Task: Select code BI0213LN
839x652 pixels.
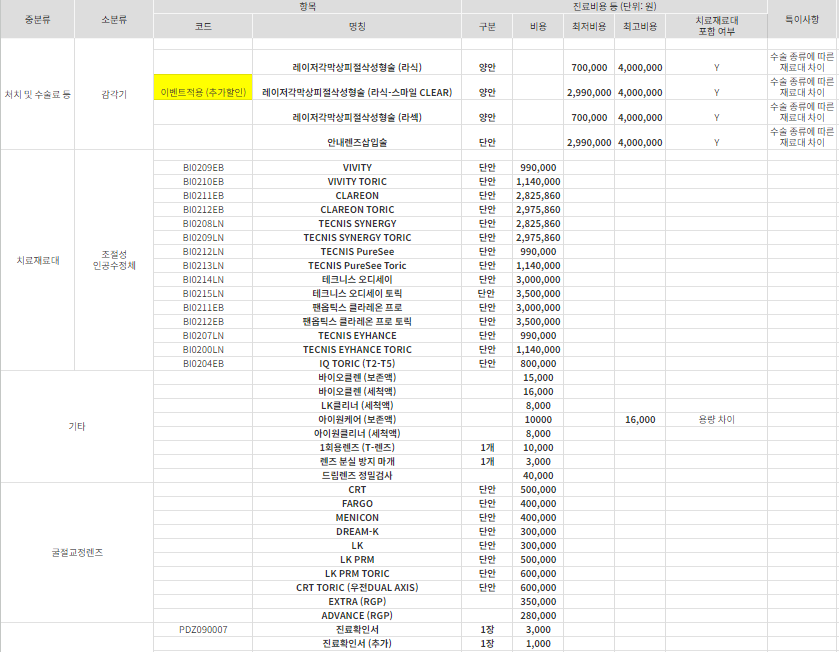Action: pos(203,266)
